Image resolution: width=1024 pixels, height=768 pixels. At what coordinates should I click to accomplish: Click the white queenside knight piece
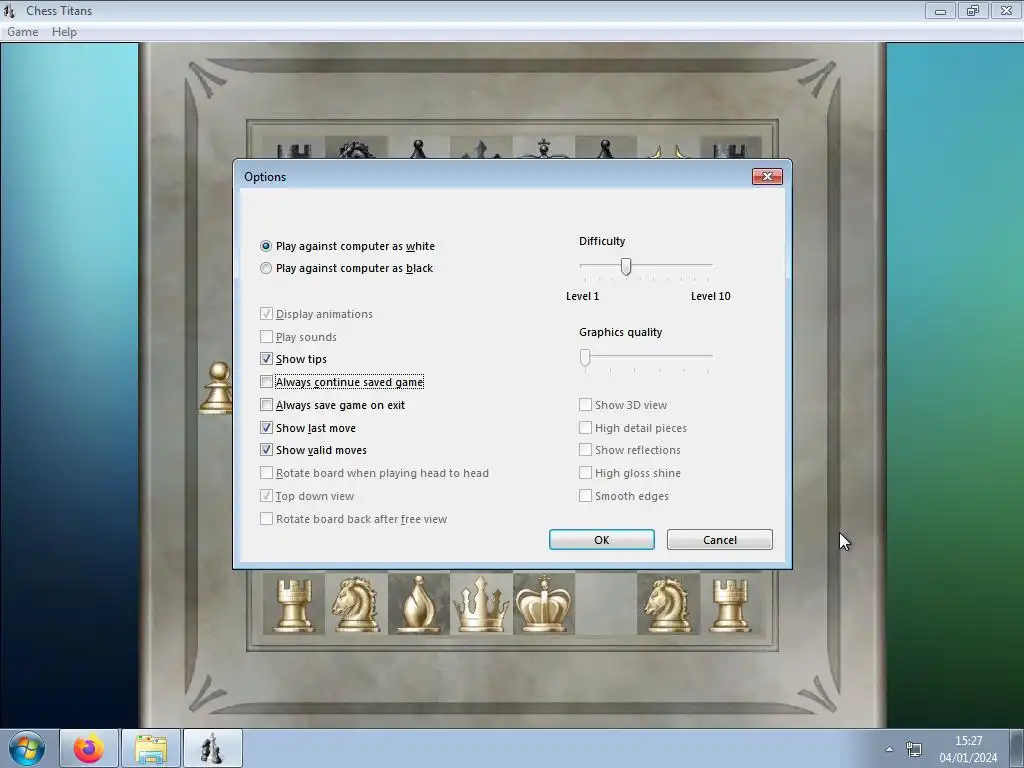(356, 605)
